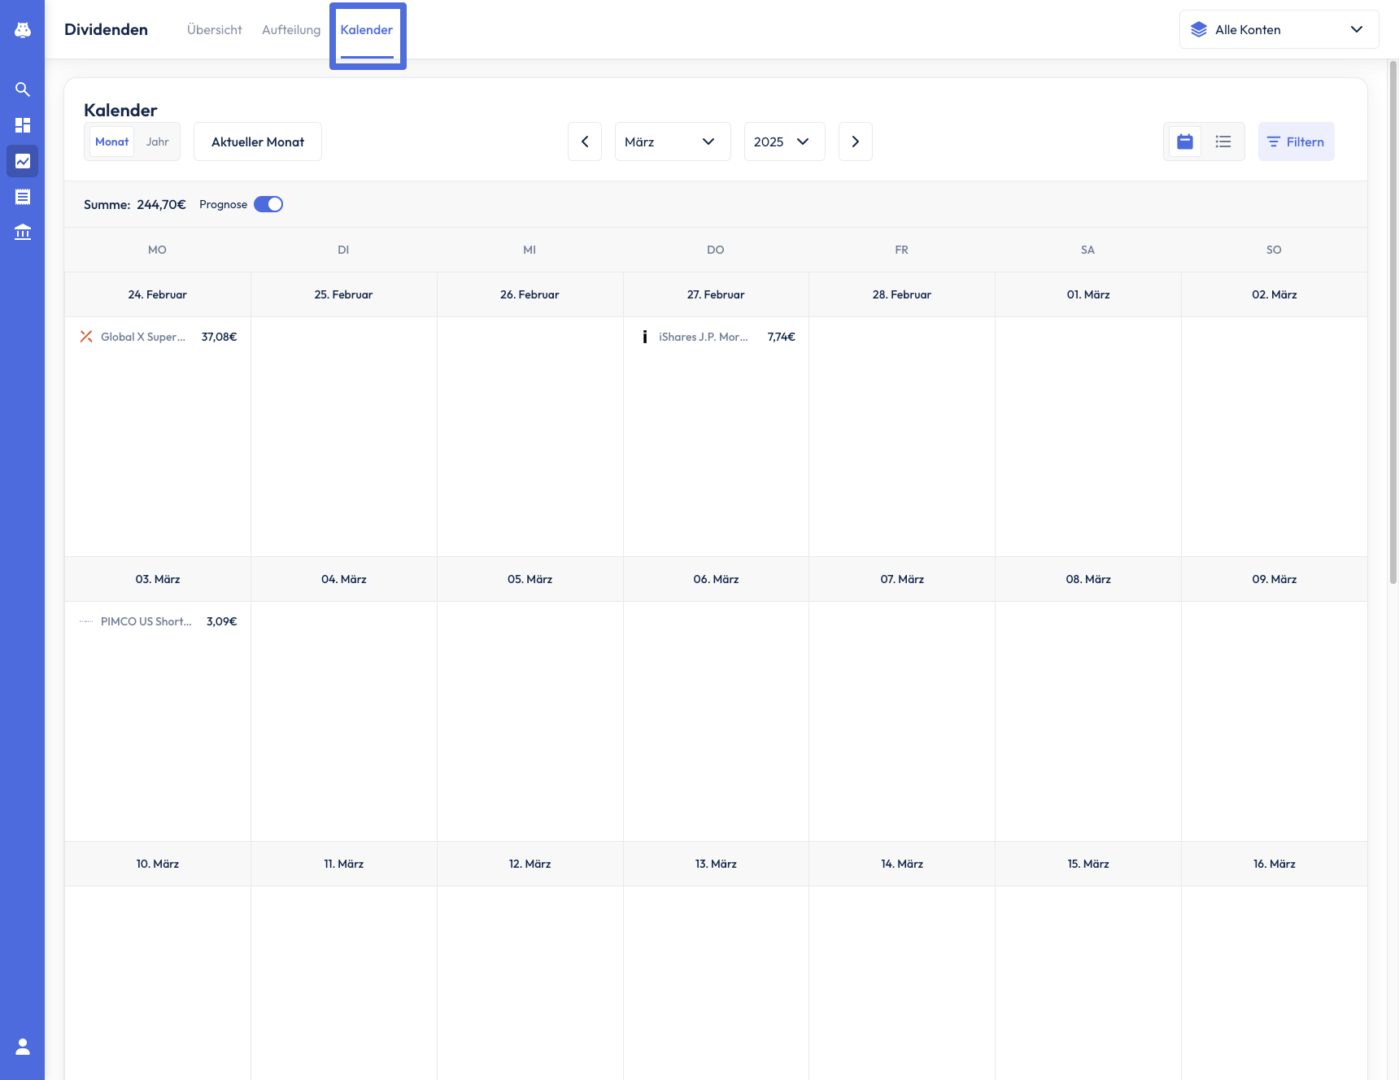This screenshot has width=1399, height=1080.
Task: Click the 3,09€ amount
Action: (222, 621)
